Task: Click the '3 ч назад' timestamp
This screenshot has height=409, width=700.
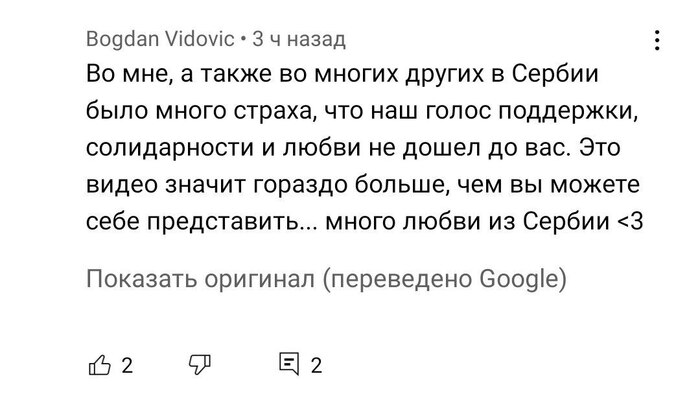Action: 299,40
